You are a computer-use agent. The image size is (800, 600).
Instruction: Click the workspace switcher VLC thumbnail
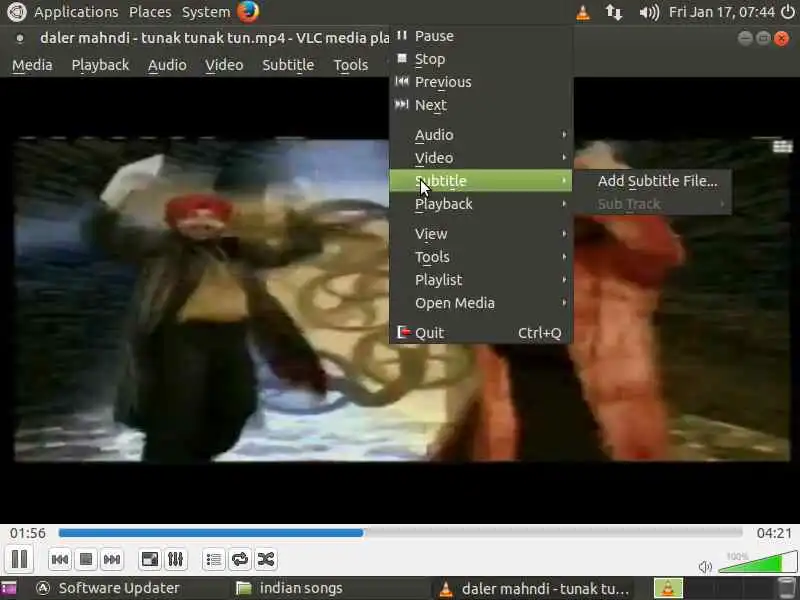(x=668, y=588)
